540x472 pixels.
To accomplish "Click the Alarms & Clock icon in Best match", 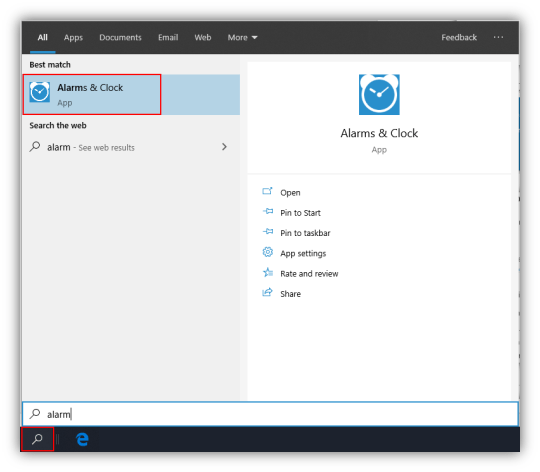I will [40, 92].
